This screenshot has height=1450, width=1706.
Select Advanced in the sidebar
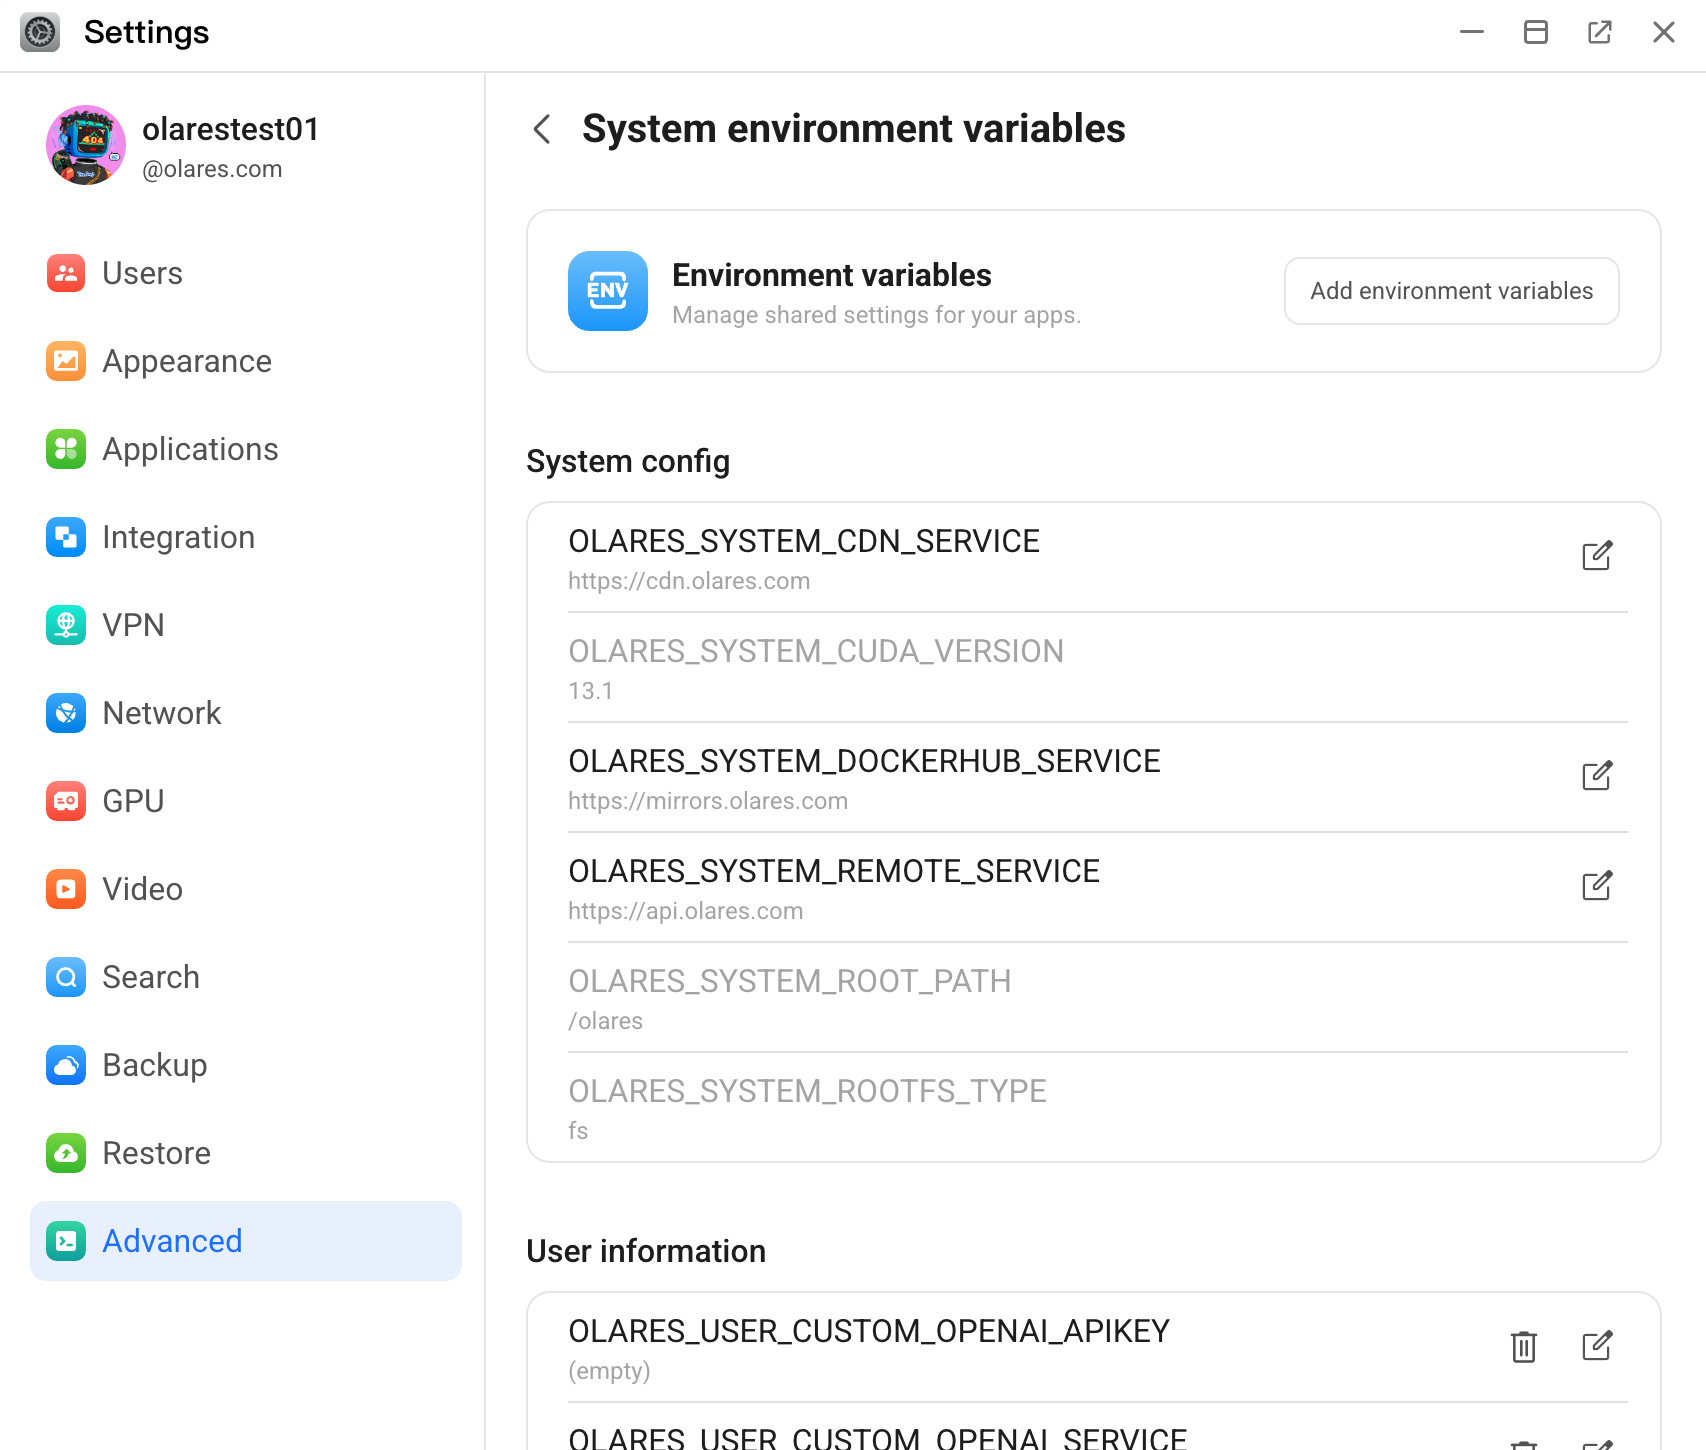pos(171,1241)
